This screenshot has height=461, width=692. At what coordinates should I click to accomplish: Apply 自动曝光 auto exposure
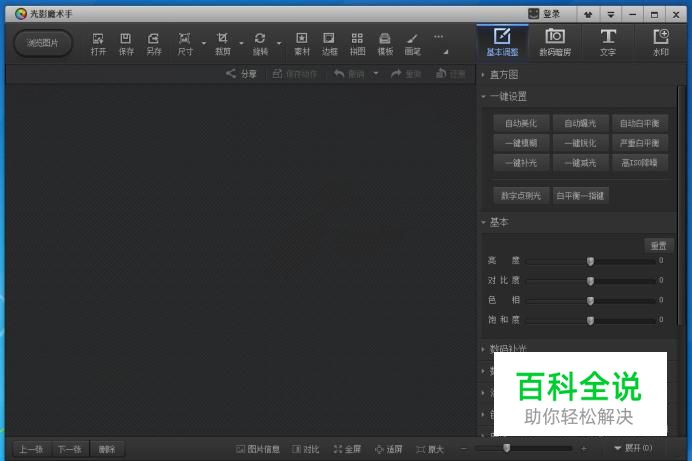click(580, 123)
